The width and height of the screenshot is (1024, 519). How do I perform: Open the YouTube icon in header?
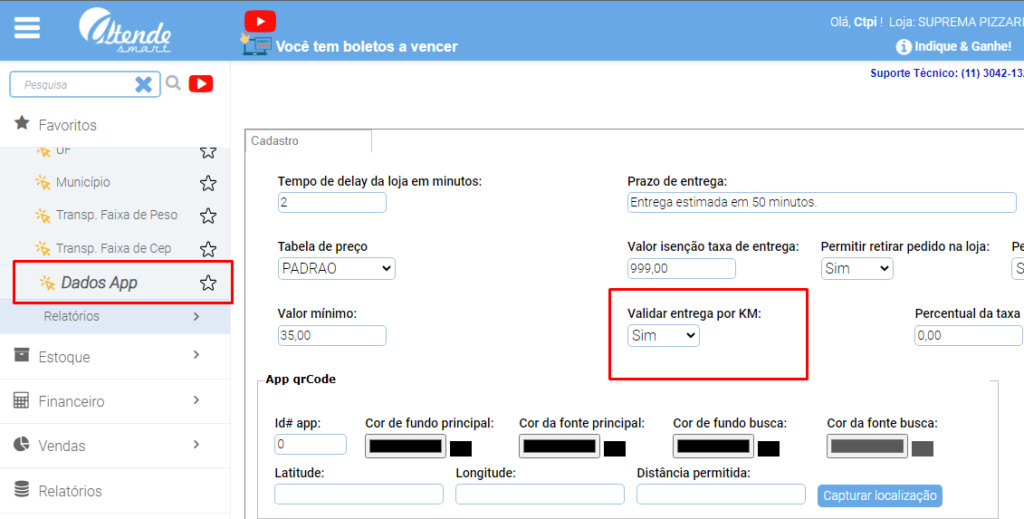pyautogui.click(x=260, y=22)
